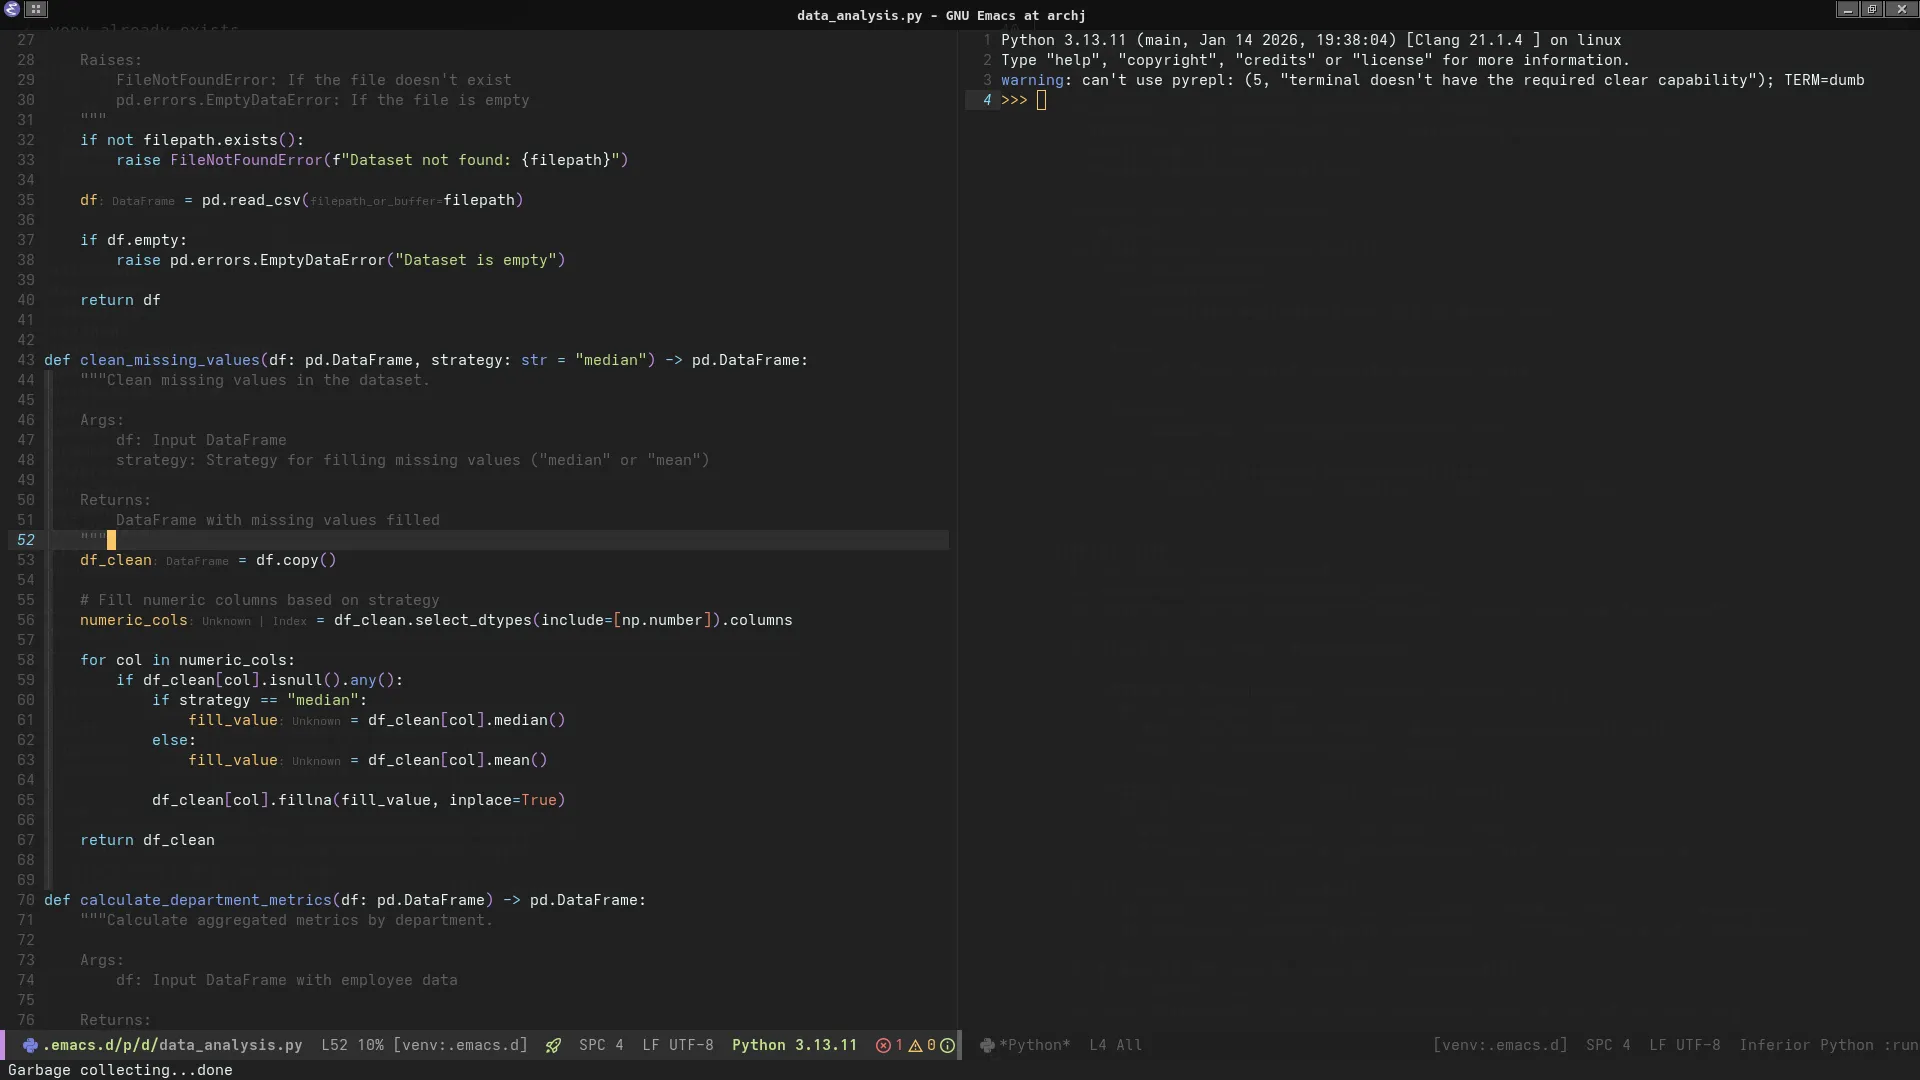Click 'strategy: Strategy for filling missing values' docstring line

pyautogui.click(x=413, y=460)
